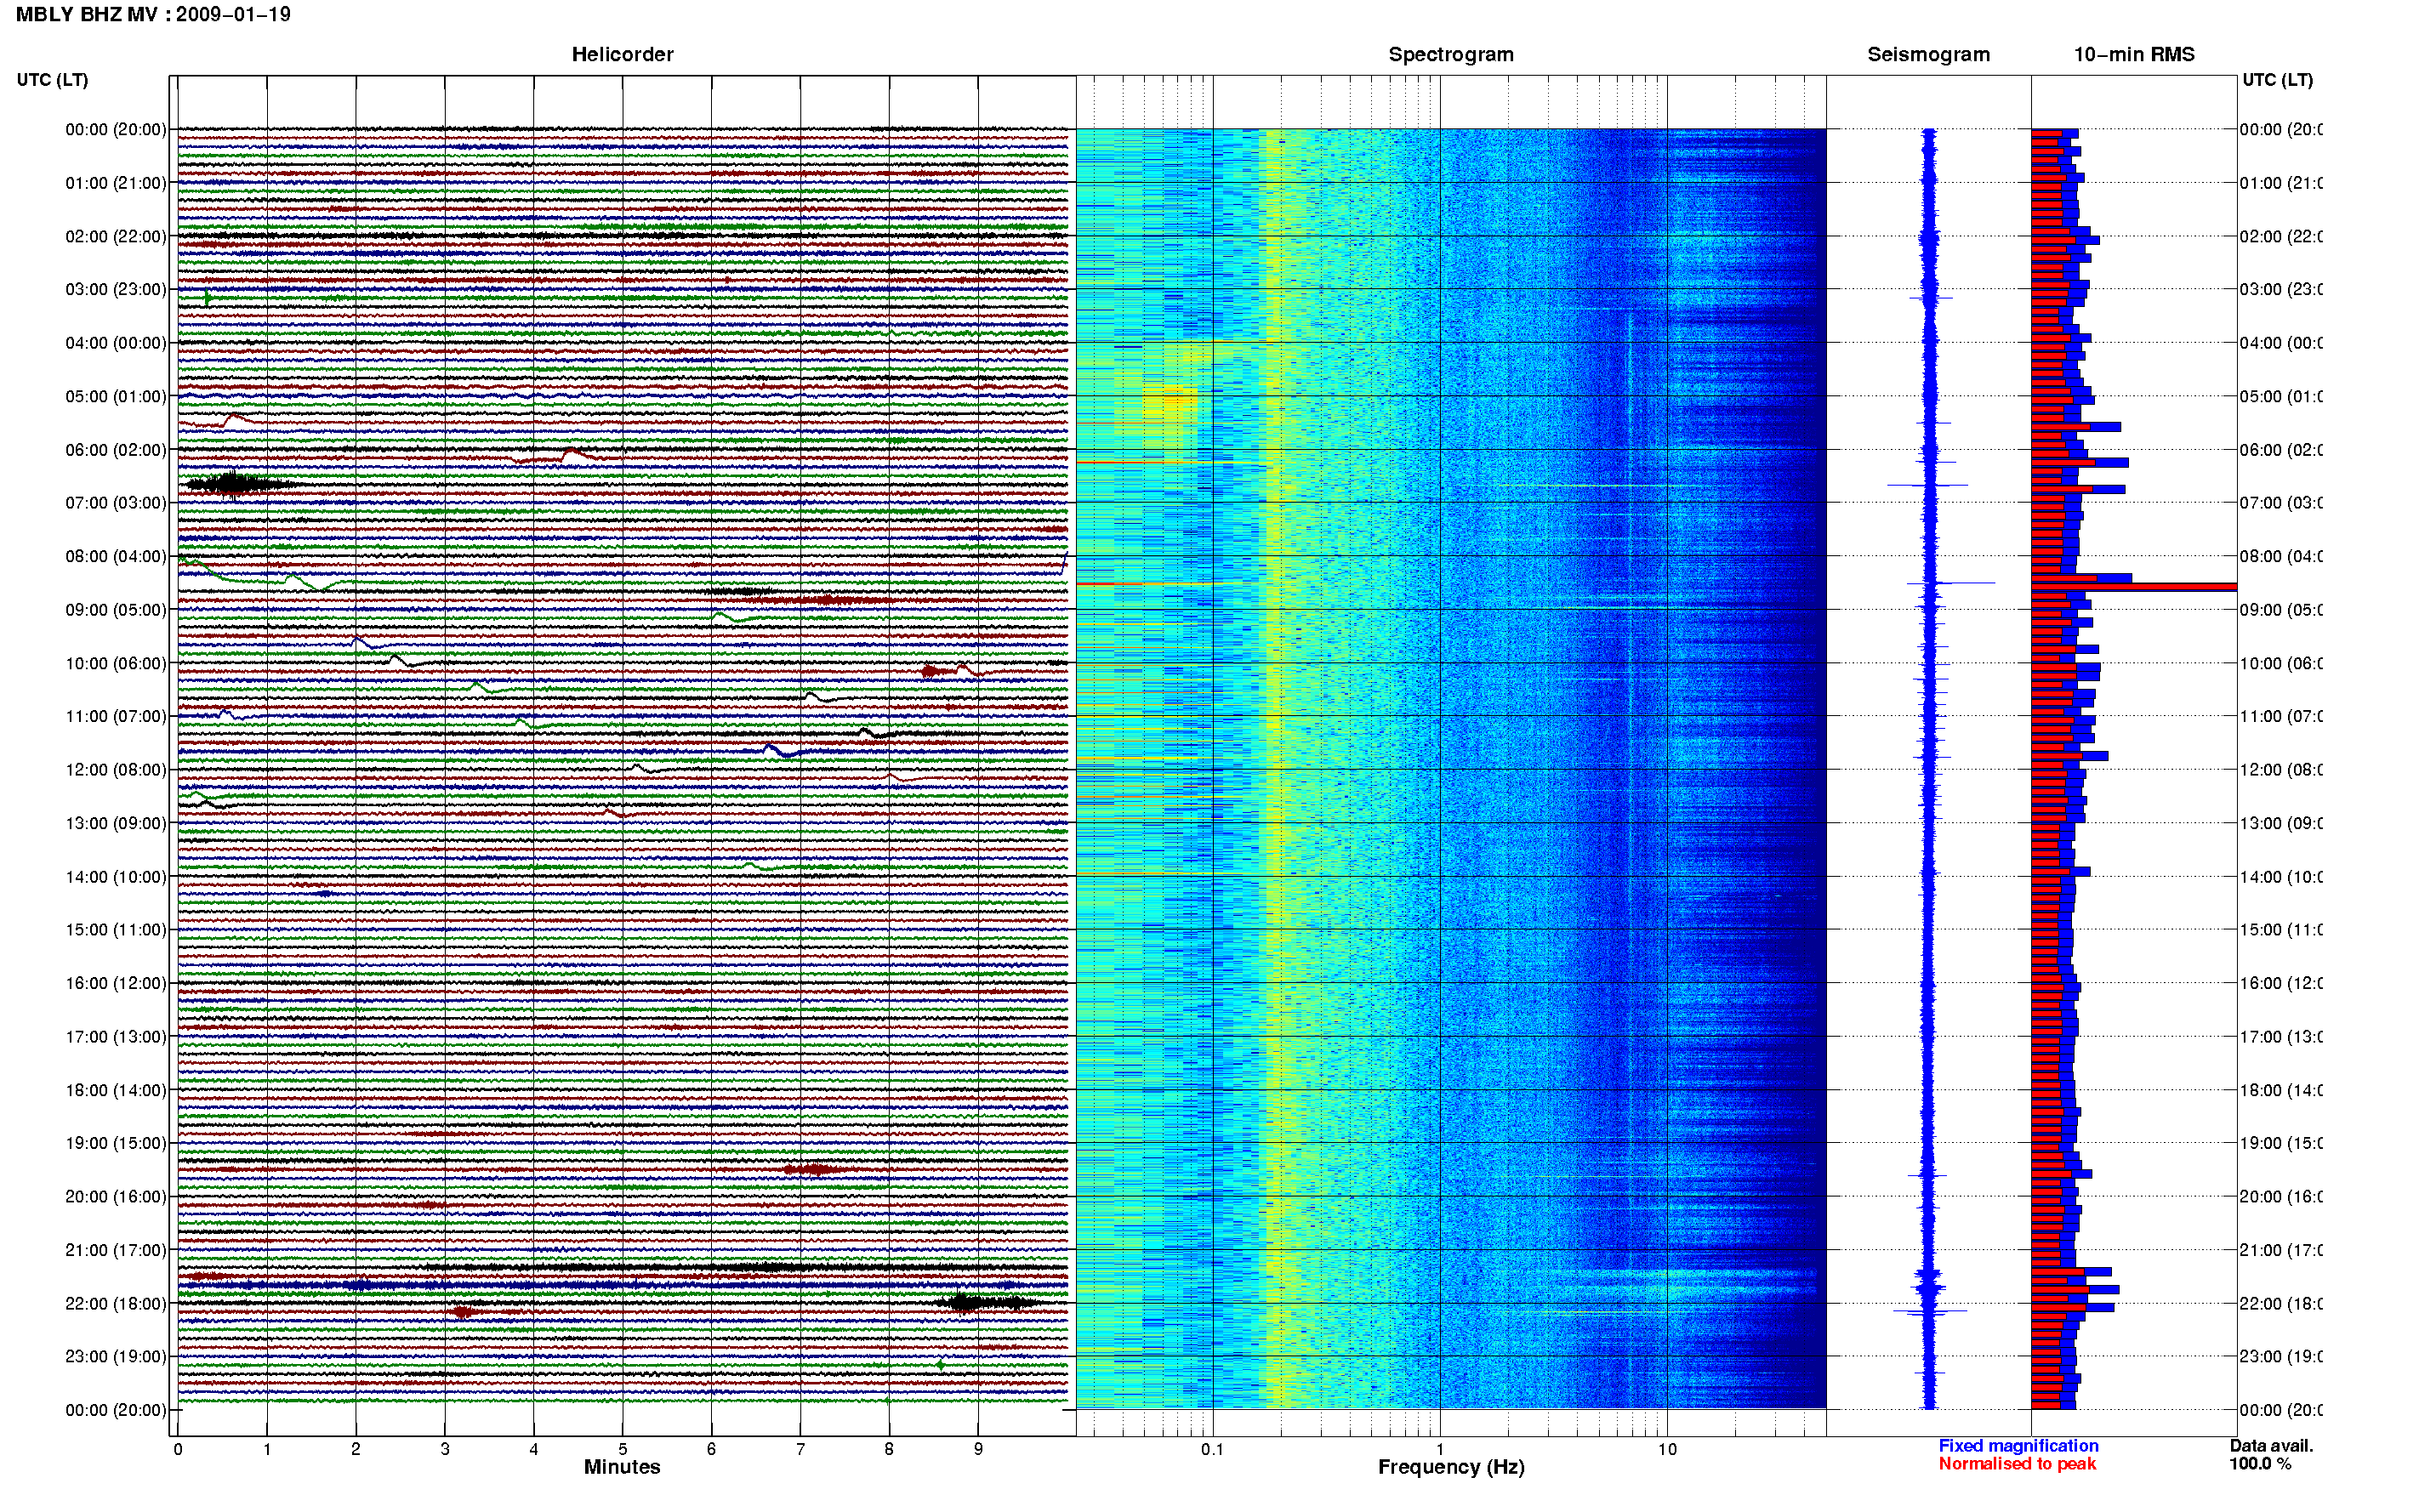Click left axis label "16:00 (12:00)"
The width and height of the screenshot is (2419, 1512).
(x=116, y=983)
